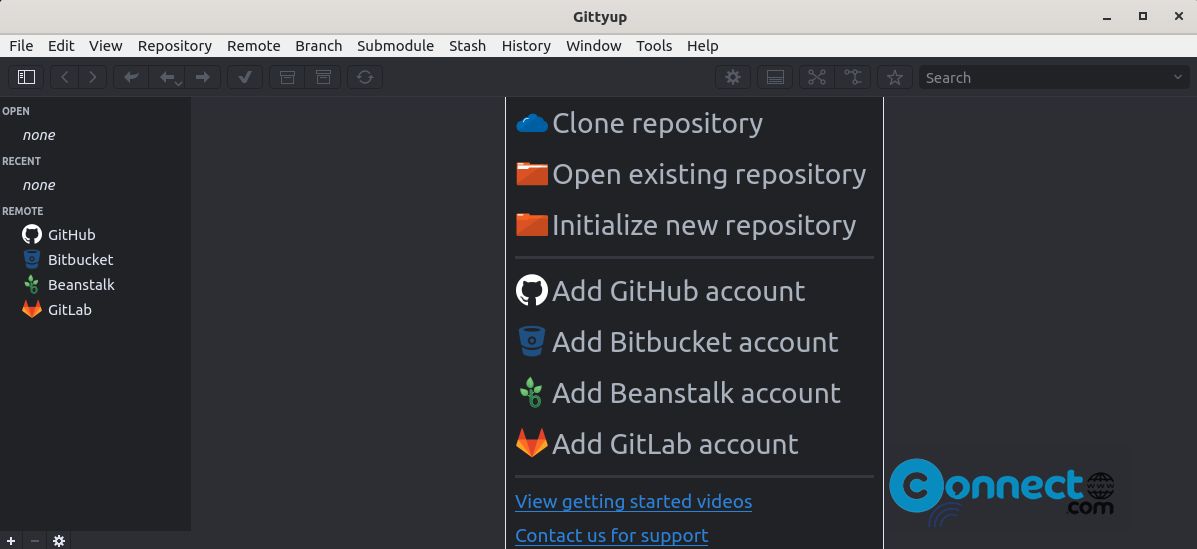Choose Open existing repository

tap(691, 174)
